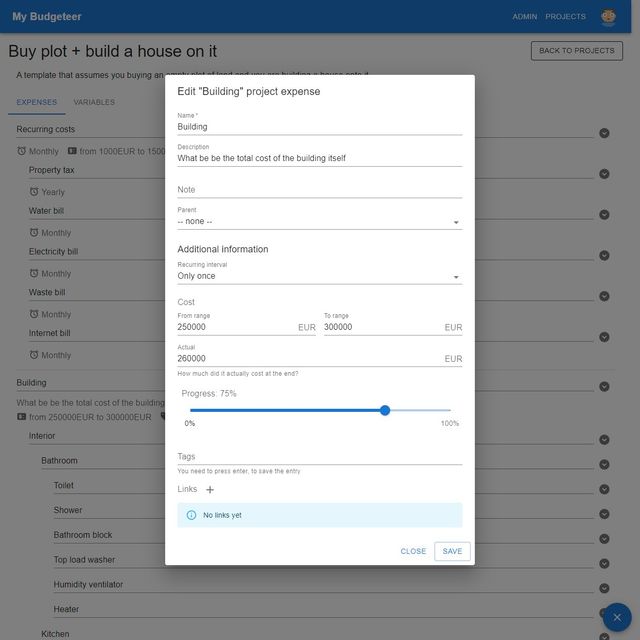The image size is (640, 640).
Task: Click "Progress: 75%" label
Action: [x=209, y=393]
